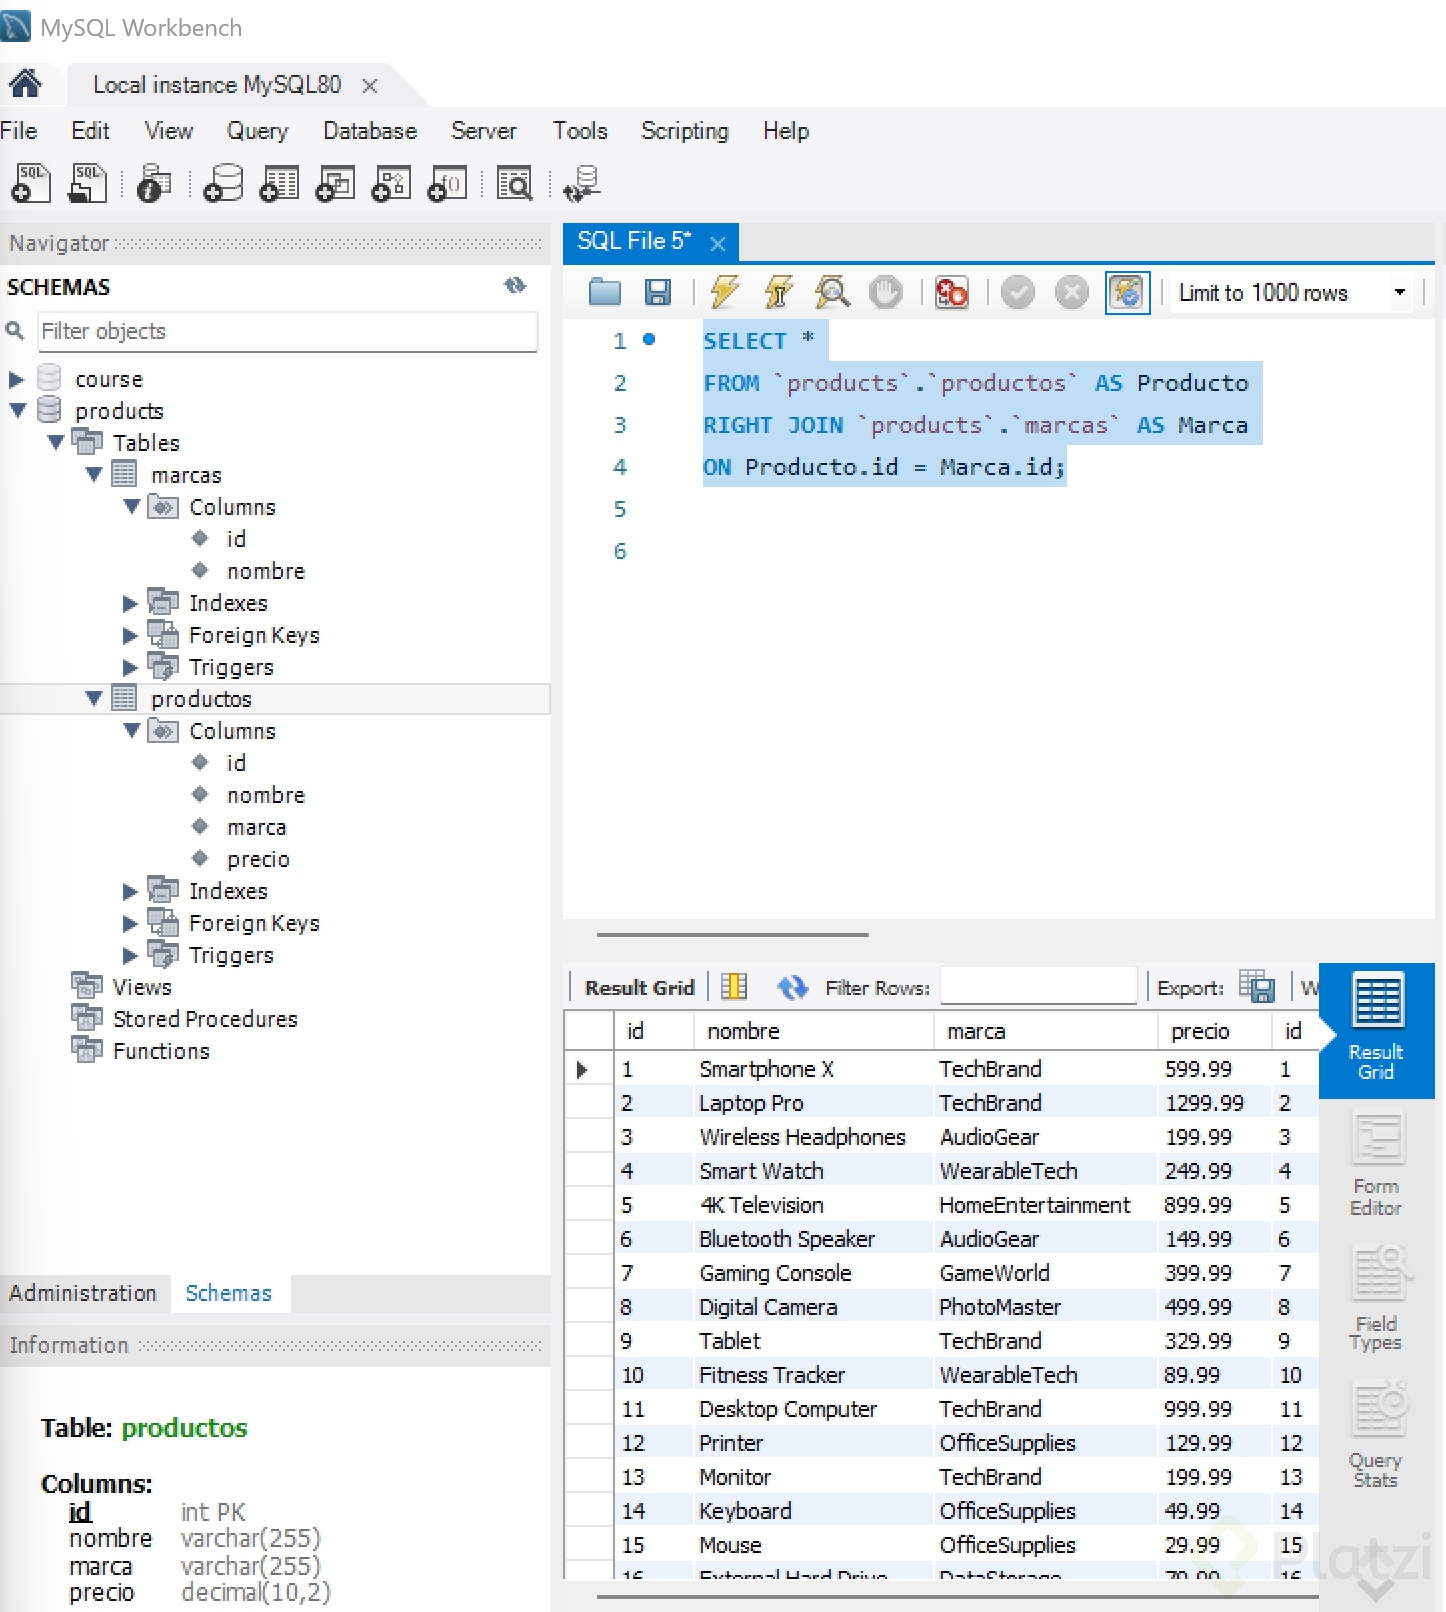The width and height of the screenshot is (1446, 1612).
Task: Click the Filter objects search field
Action: (288, 331)
